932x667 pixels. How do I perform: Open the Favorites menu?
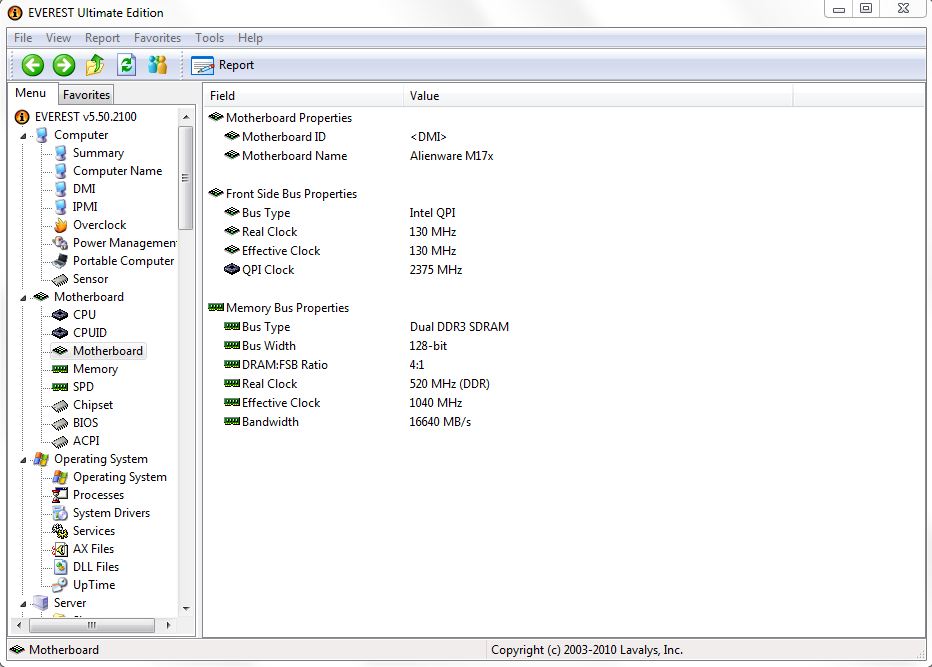click(158, 38)
